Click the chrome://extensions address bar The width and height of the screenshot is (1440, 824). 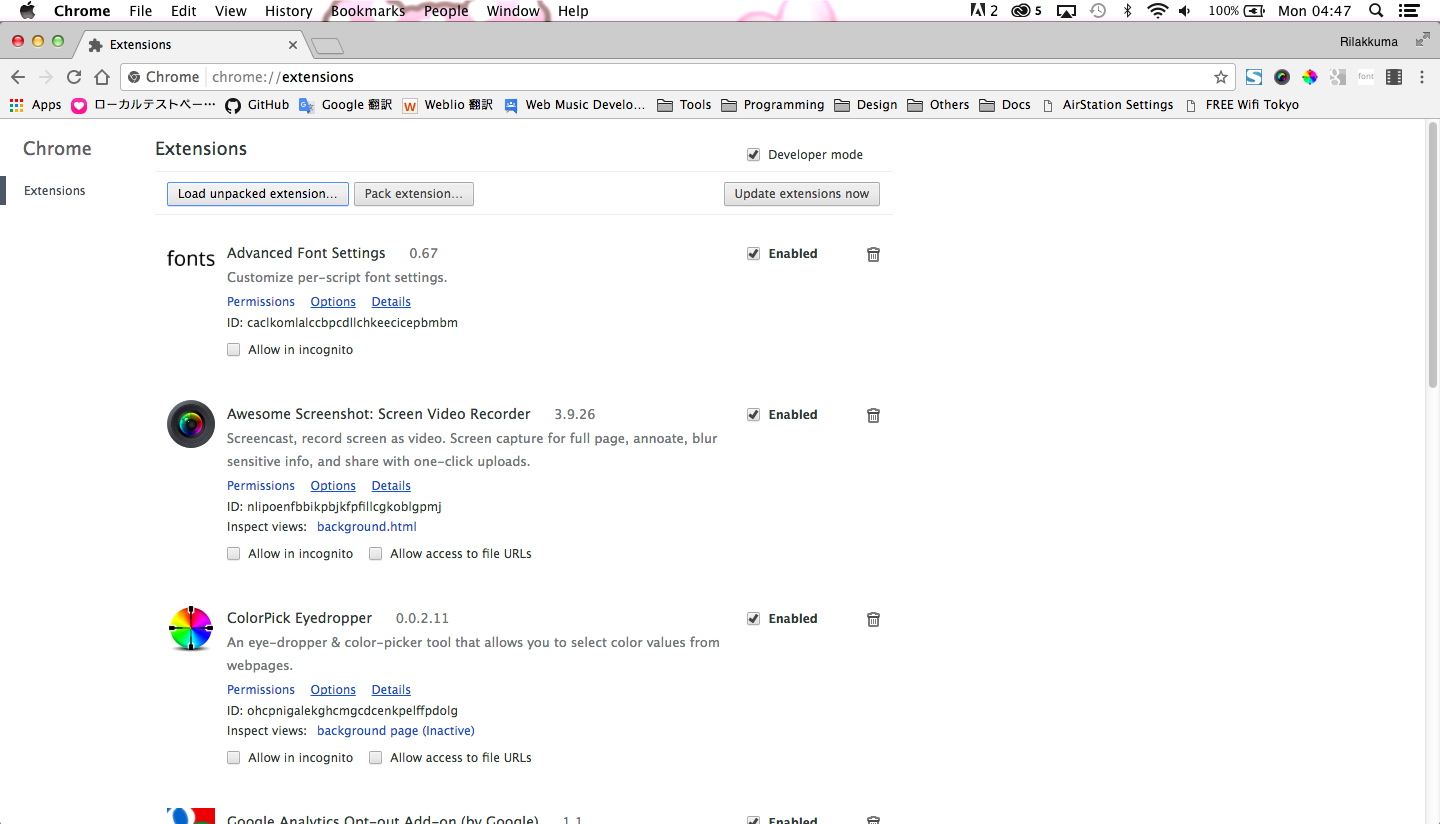676,77
